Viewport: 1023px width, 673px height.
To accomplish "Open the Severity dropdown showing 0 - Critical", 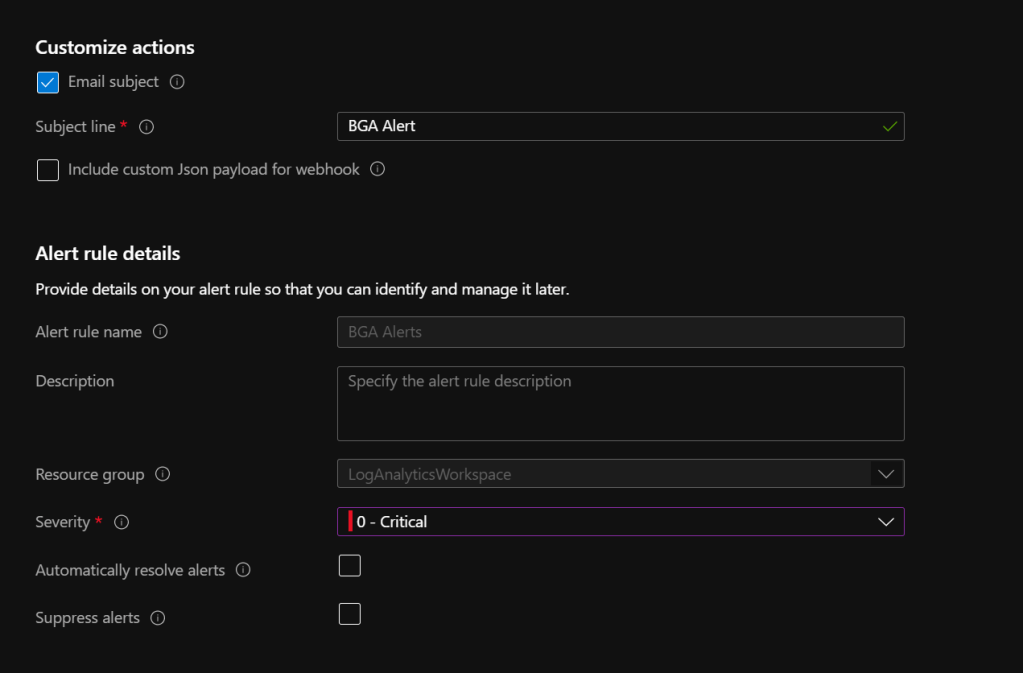I will pos(620,522).
